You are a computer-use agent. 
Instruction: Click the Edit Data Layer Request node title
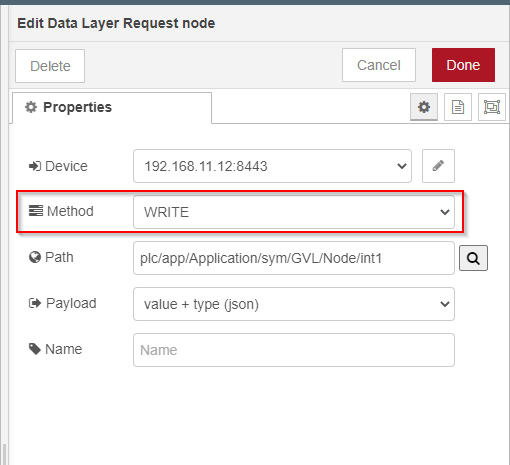pyautogui.click(x=116, y=23)
